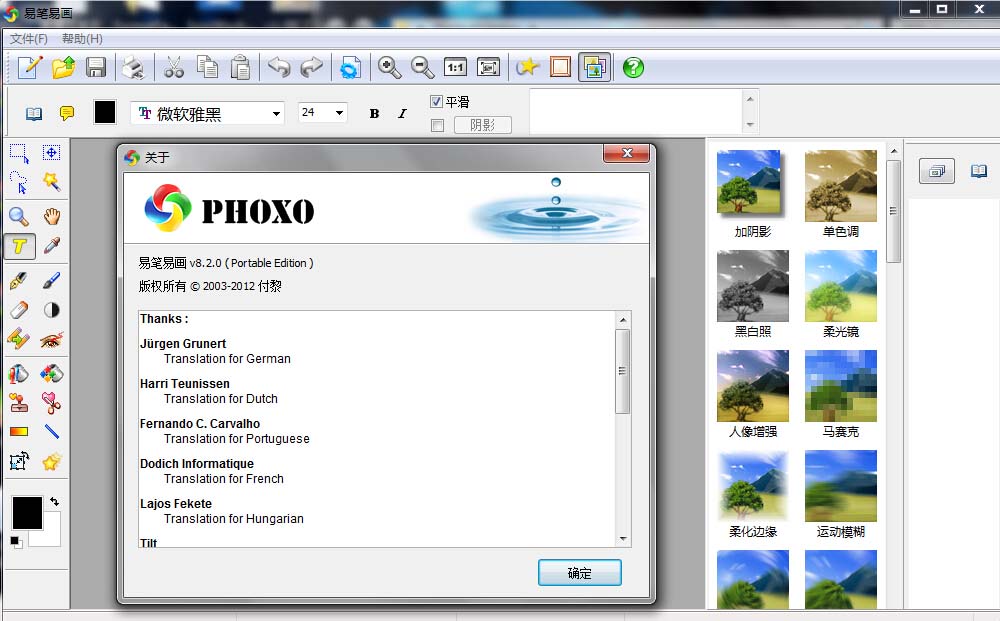Screen dimensions: 1000x621
Task: Enable the 阴影 shadow checkbox
Action: (437, 125)
